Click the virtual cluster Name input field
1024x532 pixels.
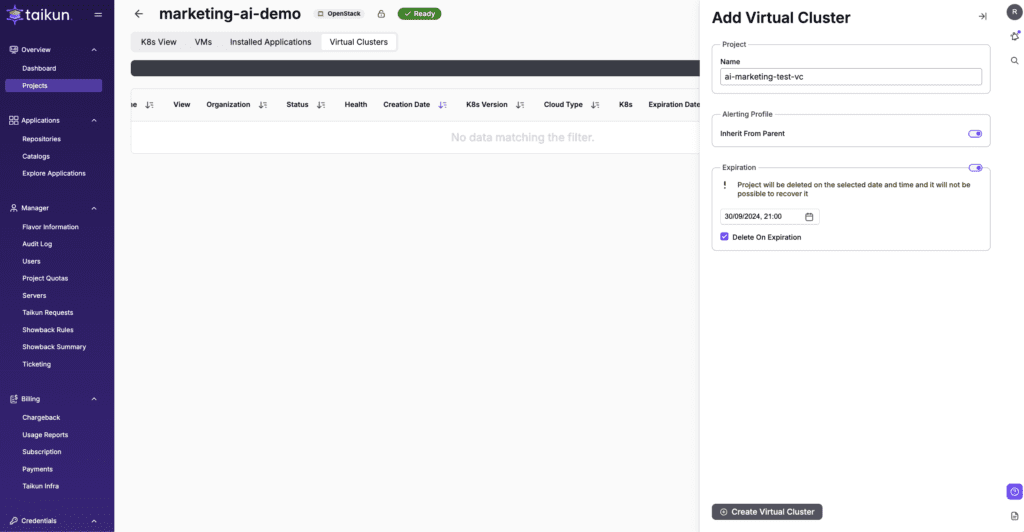(850, 77)
